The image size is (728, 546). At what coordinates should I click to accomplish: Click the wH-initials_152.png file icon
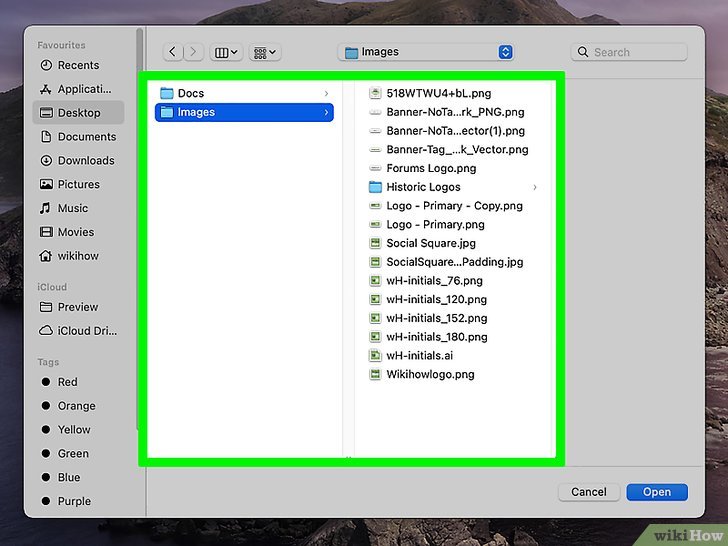(375, 318)
